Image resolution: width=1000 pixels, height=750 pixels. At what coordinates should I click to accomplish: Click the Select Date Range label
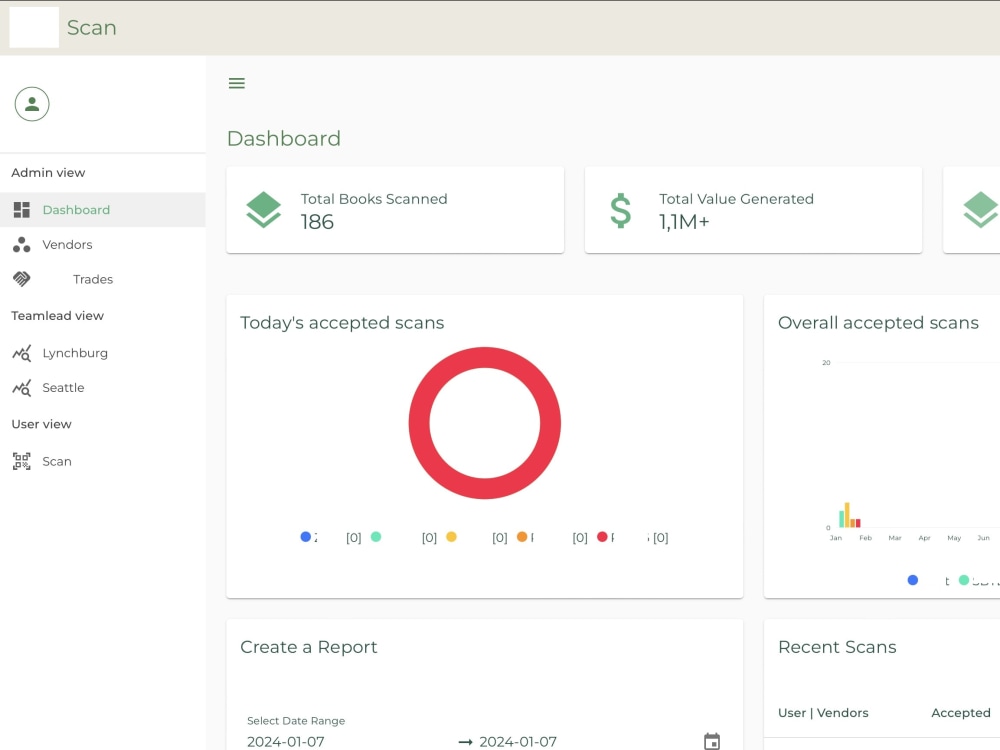tap(296, 721)
